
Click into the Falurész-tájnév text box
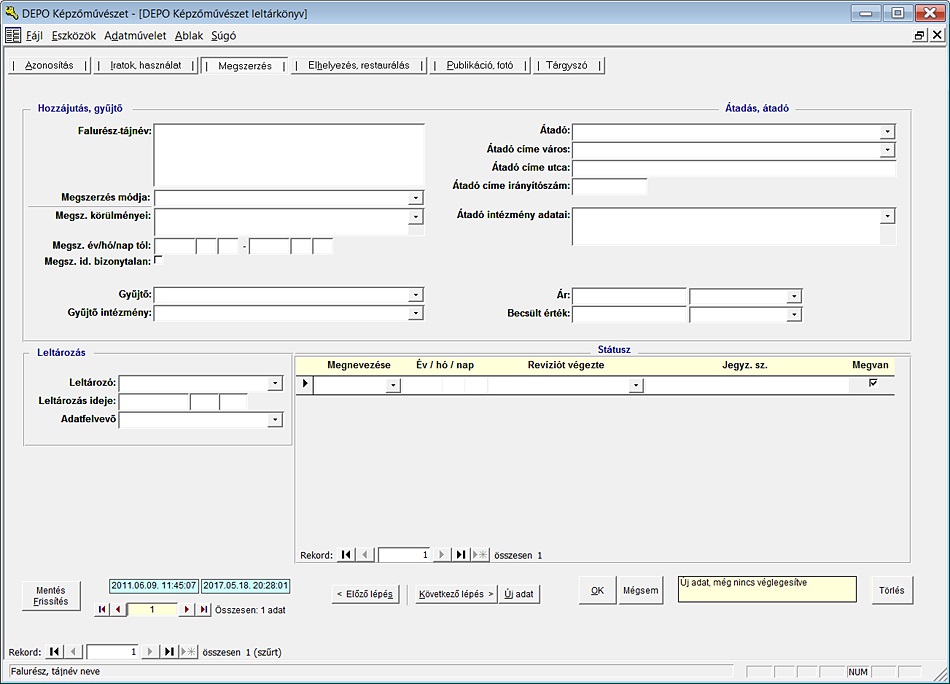click(x=289, y=155)
